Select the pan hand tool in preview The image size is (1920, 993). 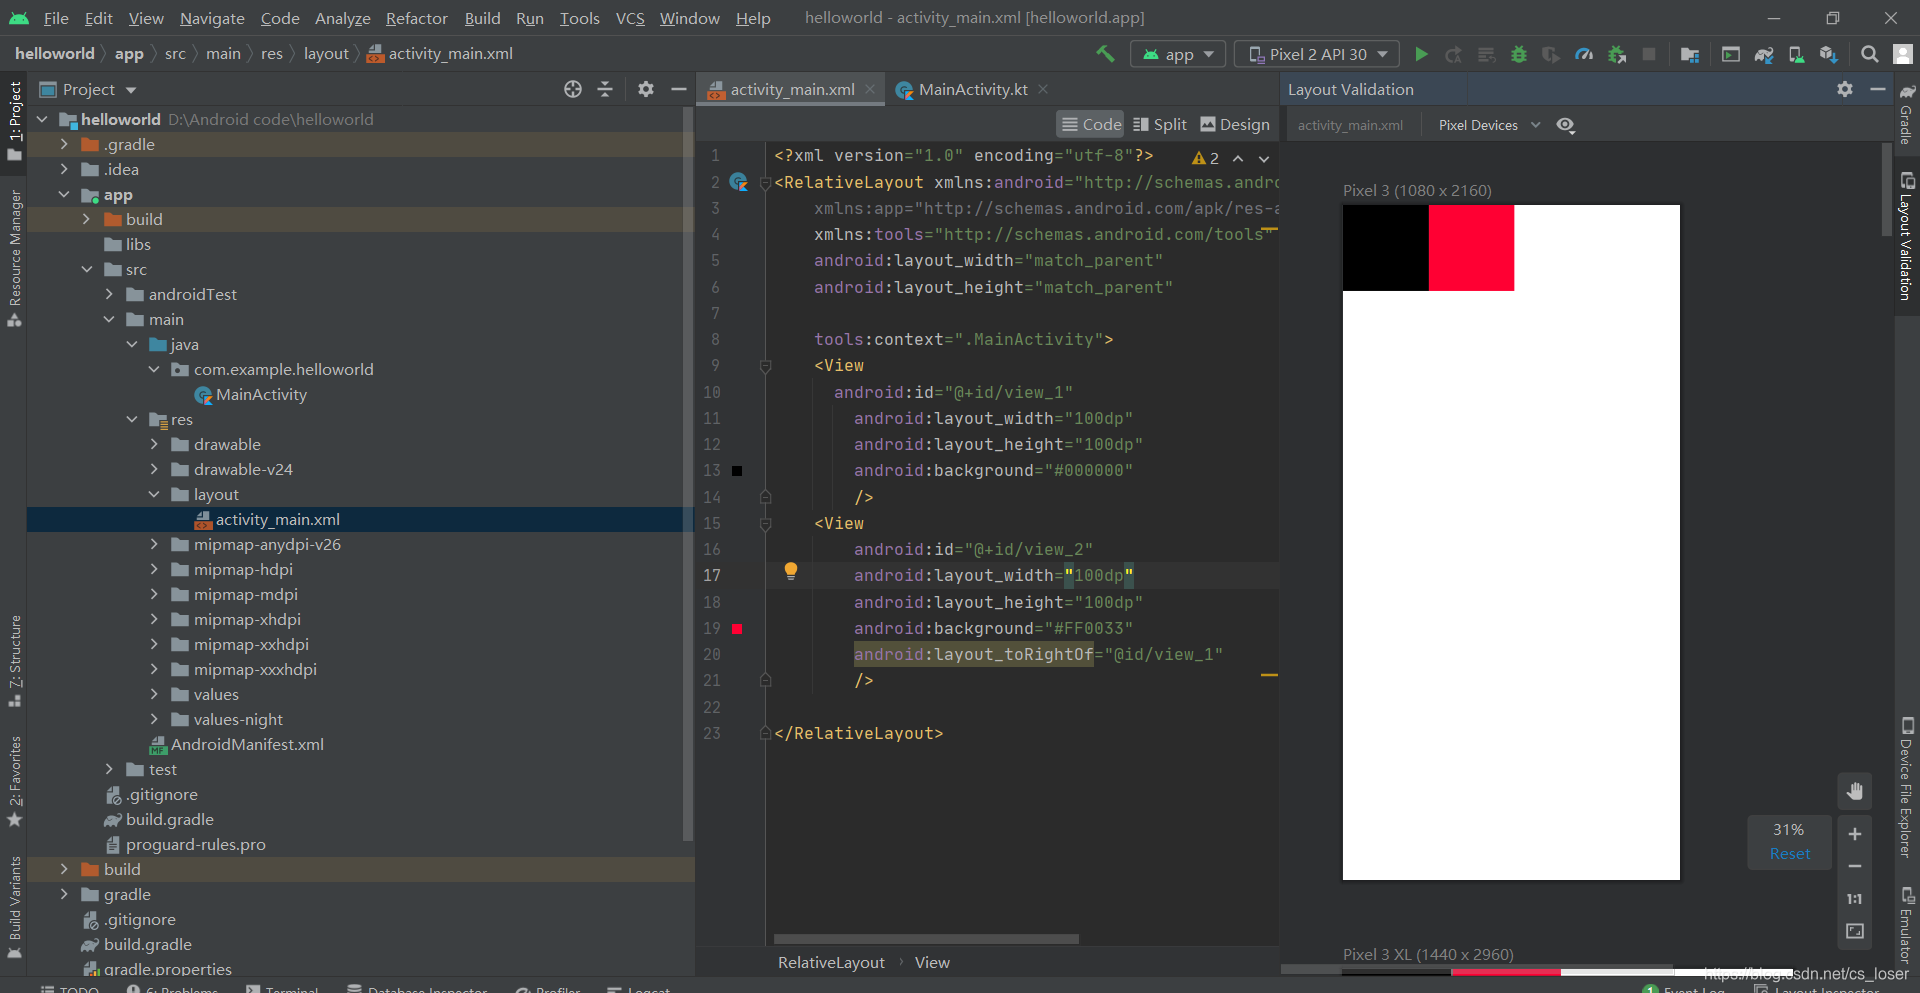[1855, 792]
